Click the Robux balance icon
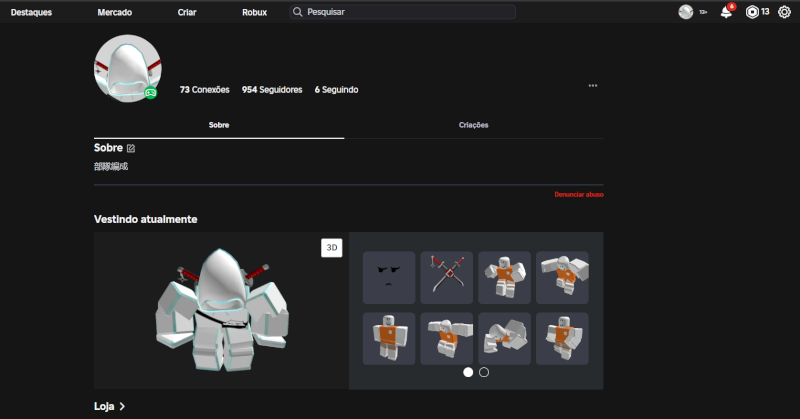The width and height of the screenshot is (800, 419). 752,12
